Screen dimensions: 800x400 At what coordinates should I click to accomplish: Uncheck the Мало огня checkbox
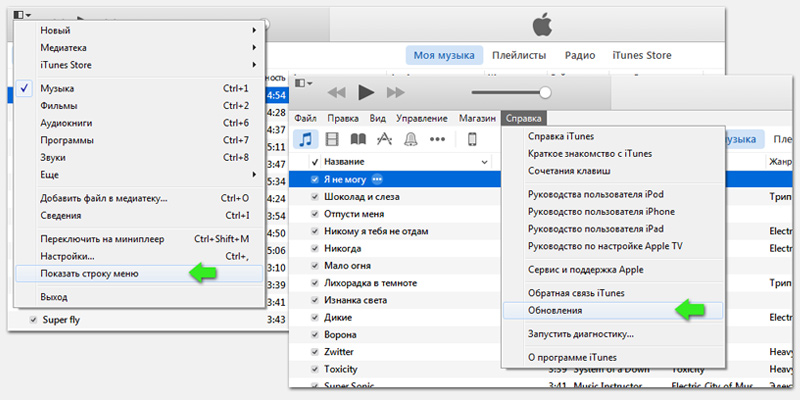pyautogui.click(x=315, y=266)
